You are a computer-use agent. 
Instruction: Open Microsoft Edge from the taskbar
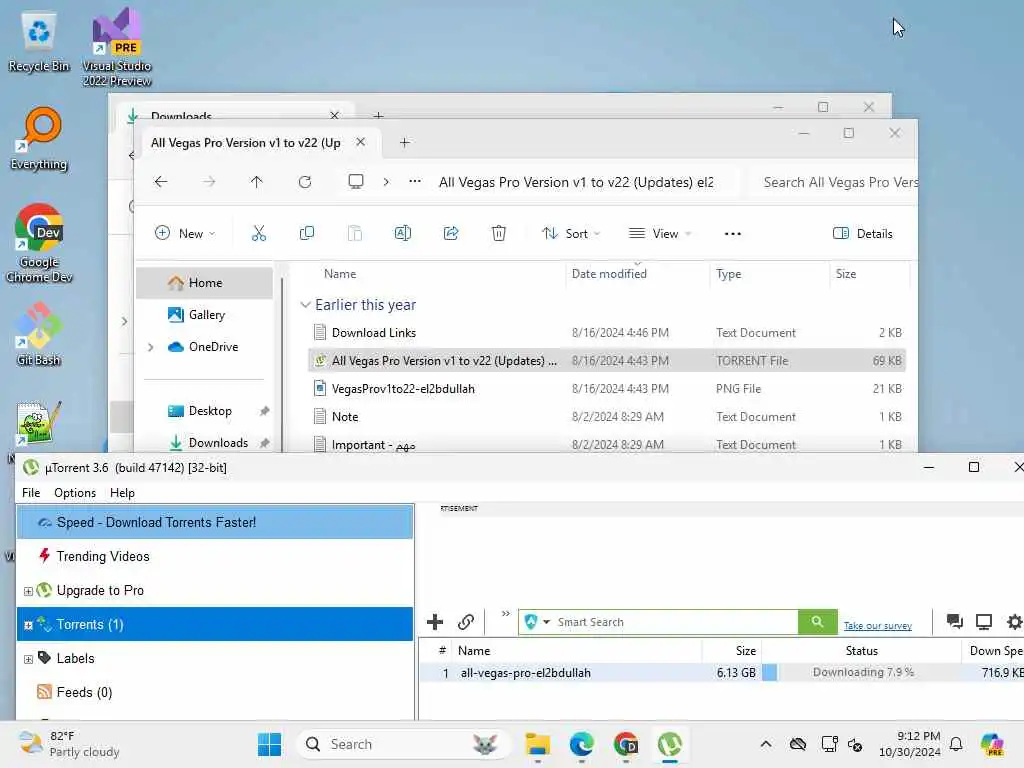point(581,744)
